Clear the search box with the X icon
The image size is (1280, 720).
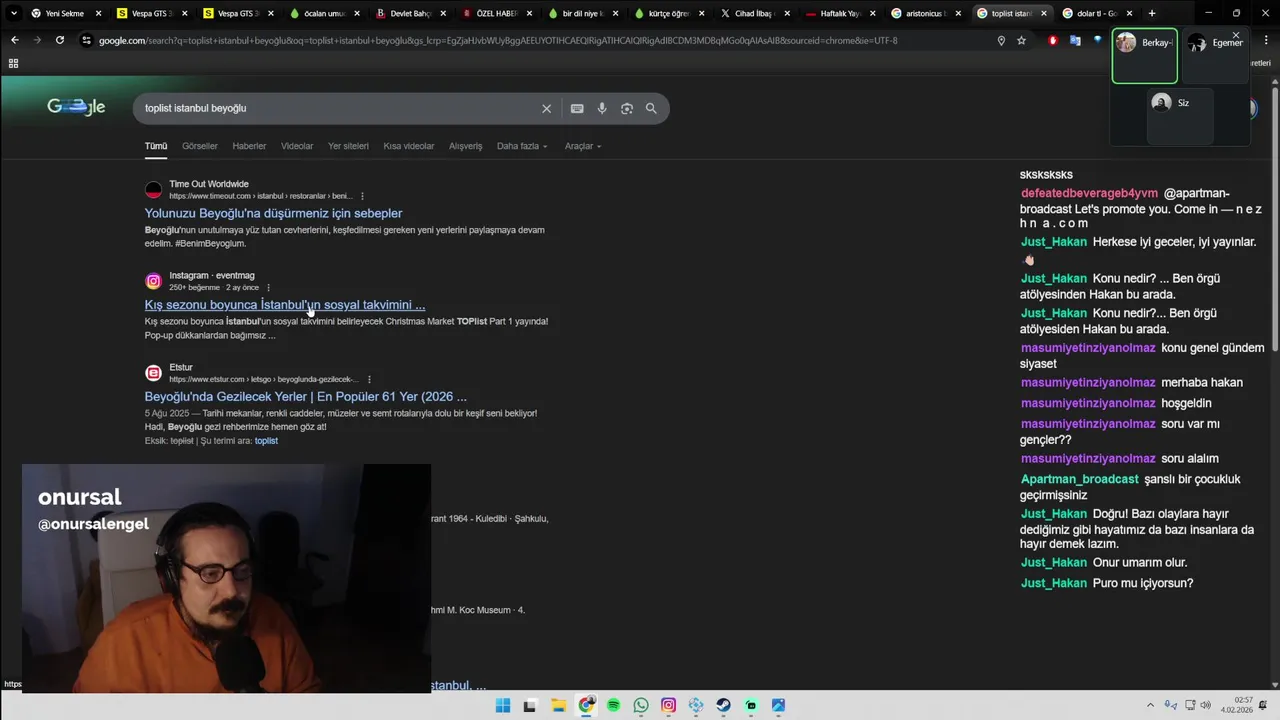click(x=546, y=108)
